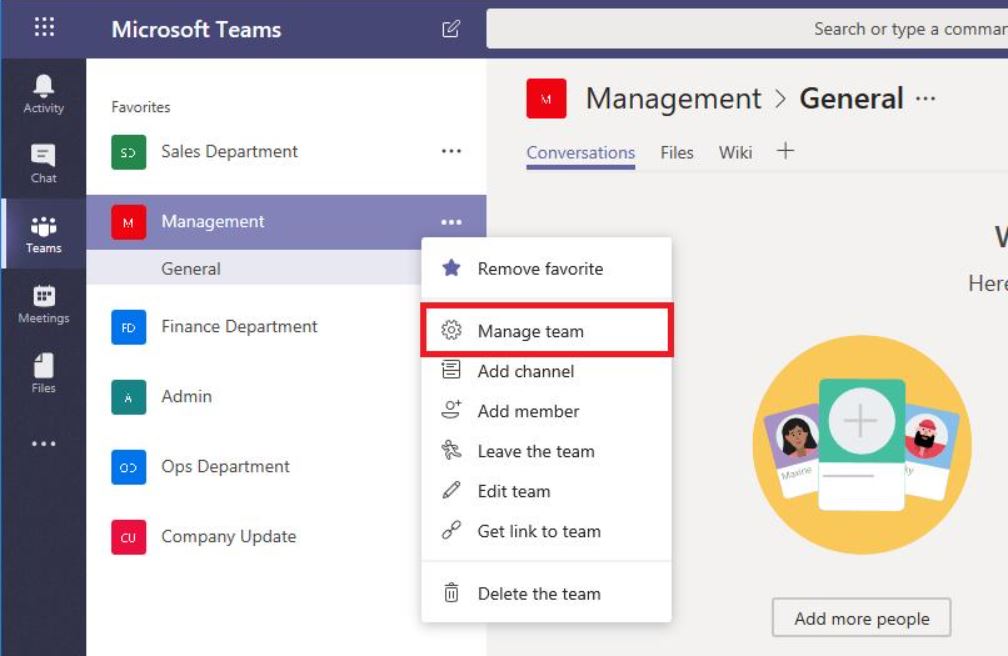1008x656 pixels.
Task: Select the Ops Department team
Action: [x=254, y=467]
